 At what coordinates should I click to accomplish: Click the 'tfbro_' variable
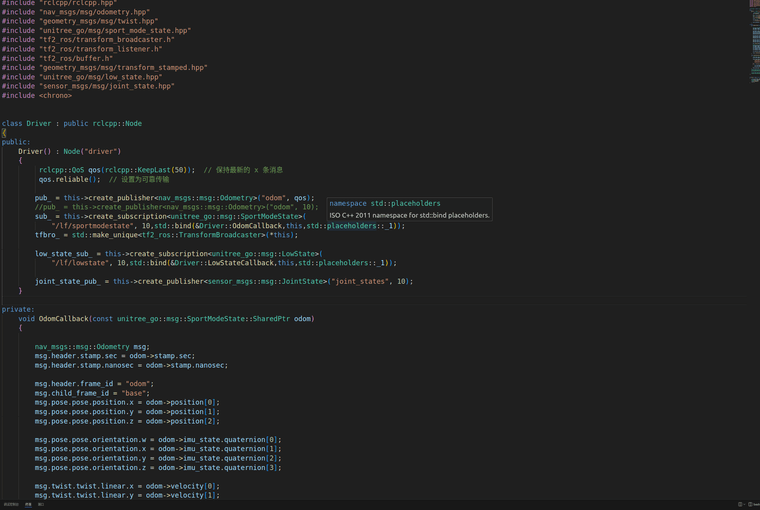tap(47, 235)
